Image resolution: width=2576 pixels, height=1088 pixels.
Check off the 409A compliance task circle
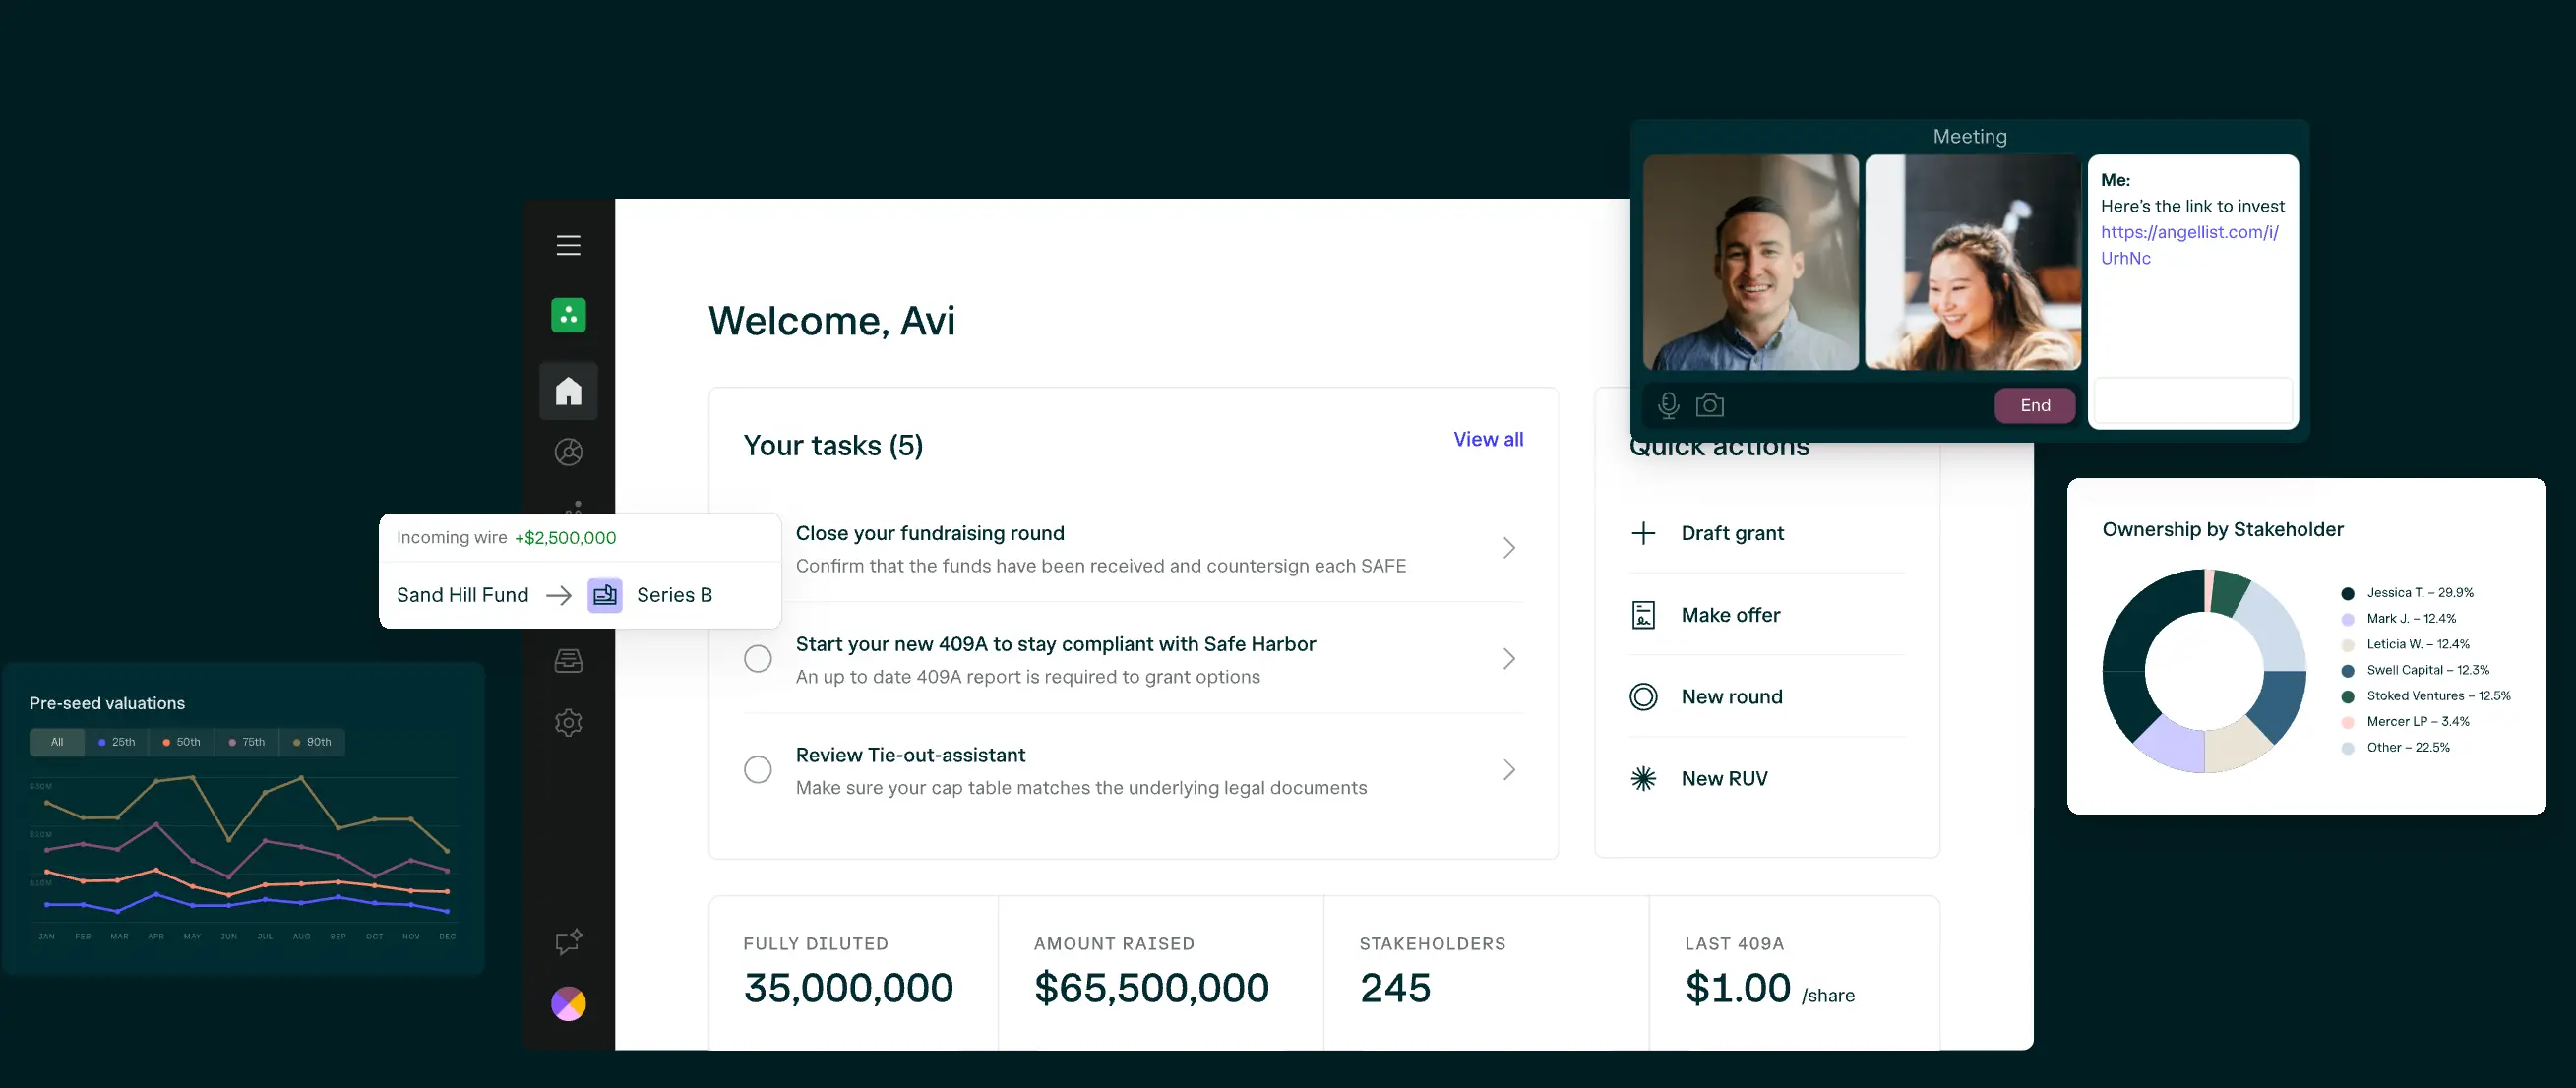[758, 658]
